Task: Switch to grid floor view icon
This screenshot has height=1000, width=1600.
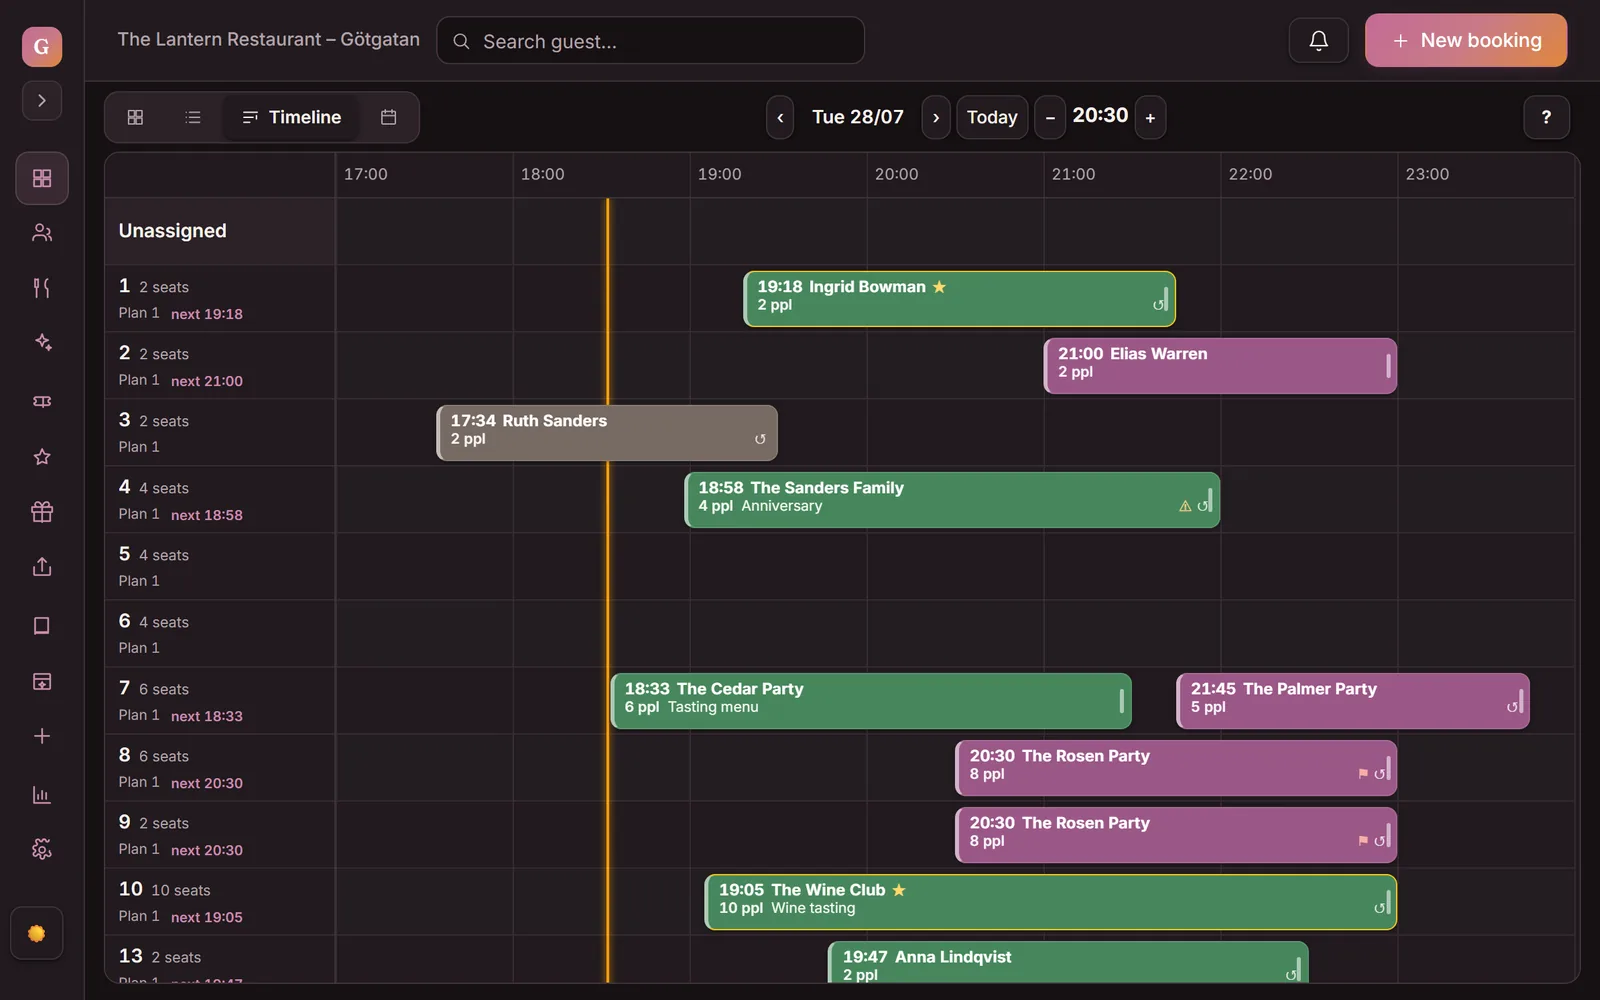Action: 136,117
